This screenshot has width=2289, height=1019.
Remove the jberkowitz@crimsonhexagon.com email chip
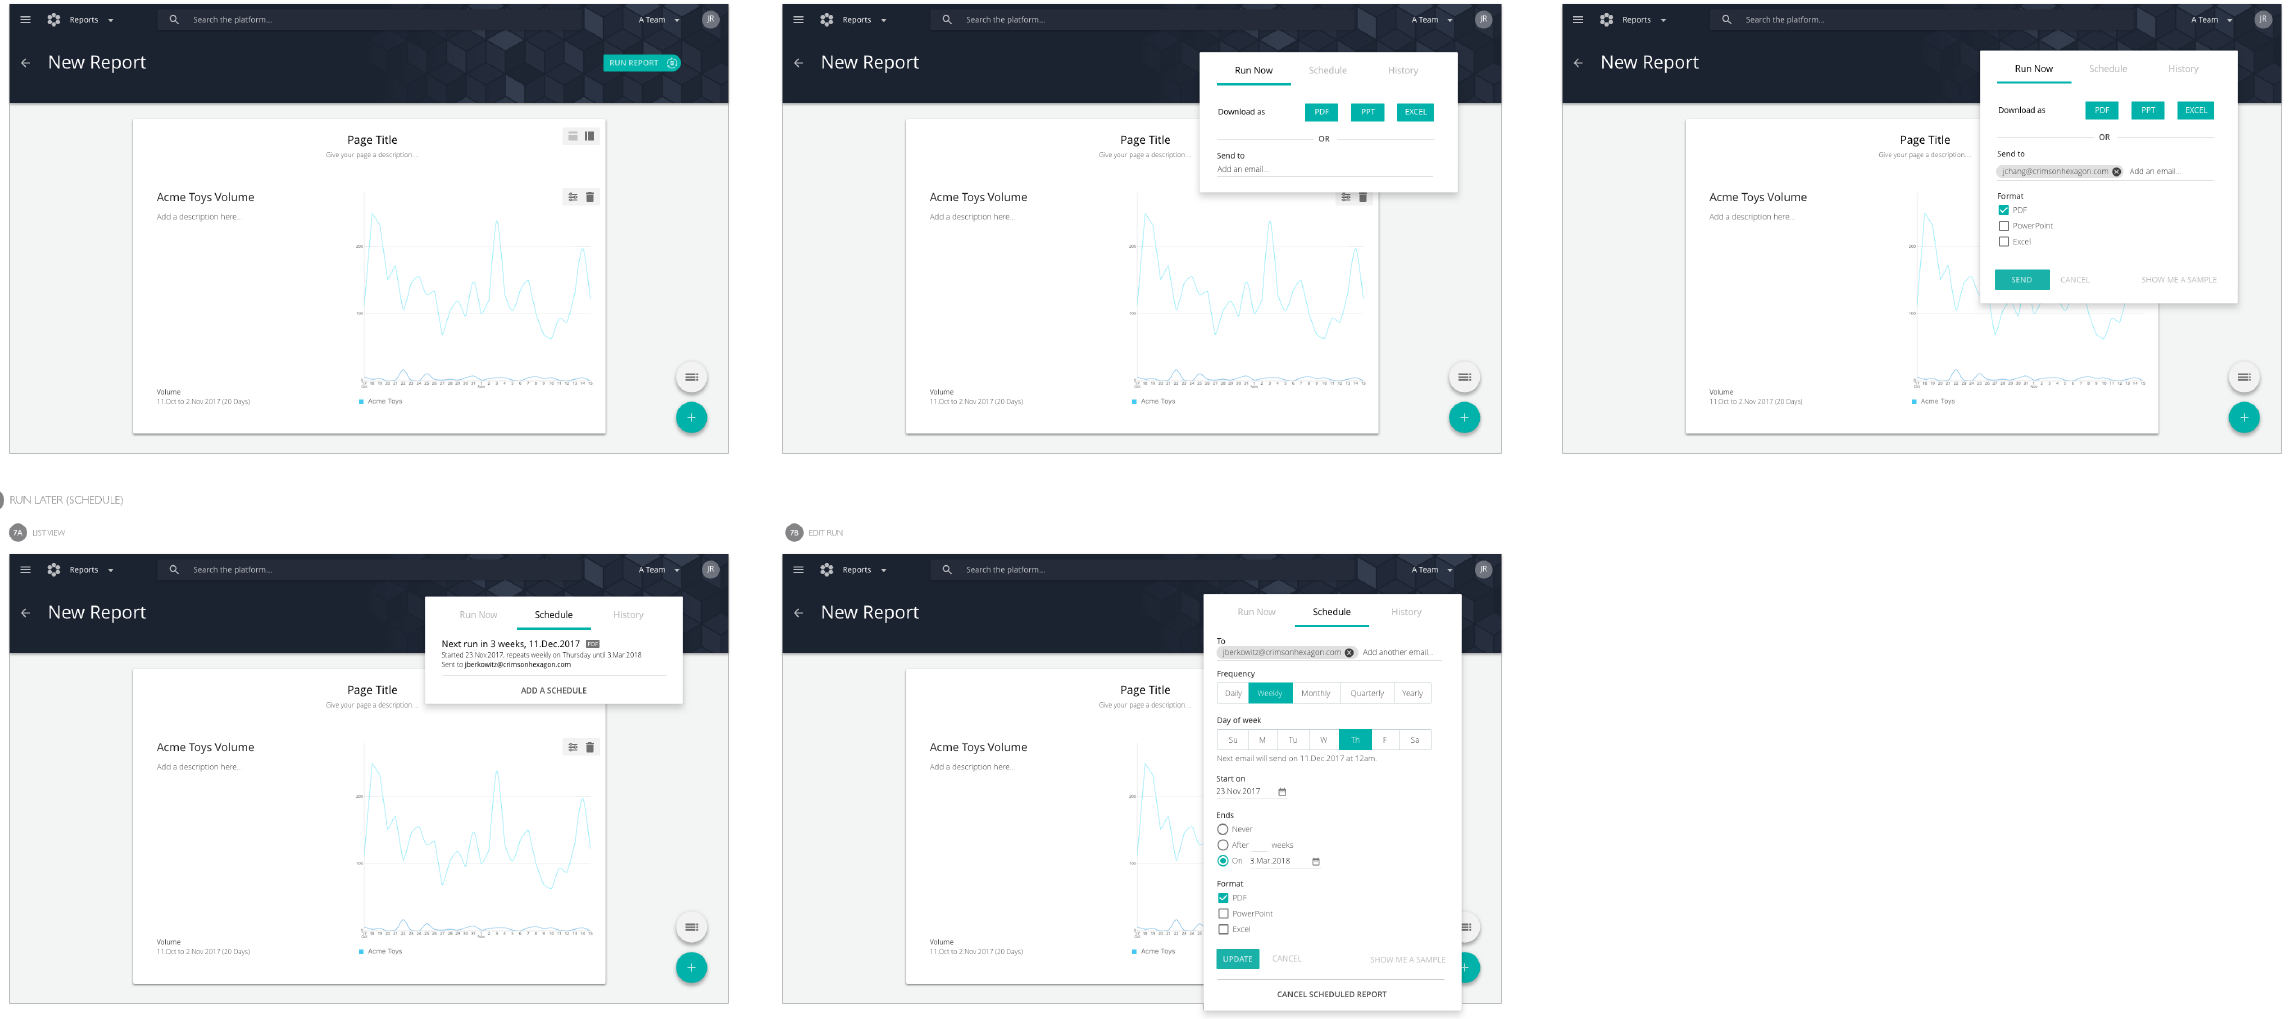click(1349, 653)
